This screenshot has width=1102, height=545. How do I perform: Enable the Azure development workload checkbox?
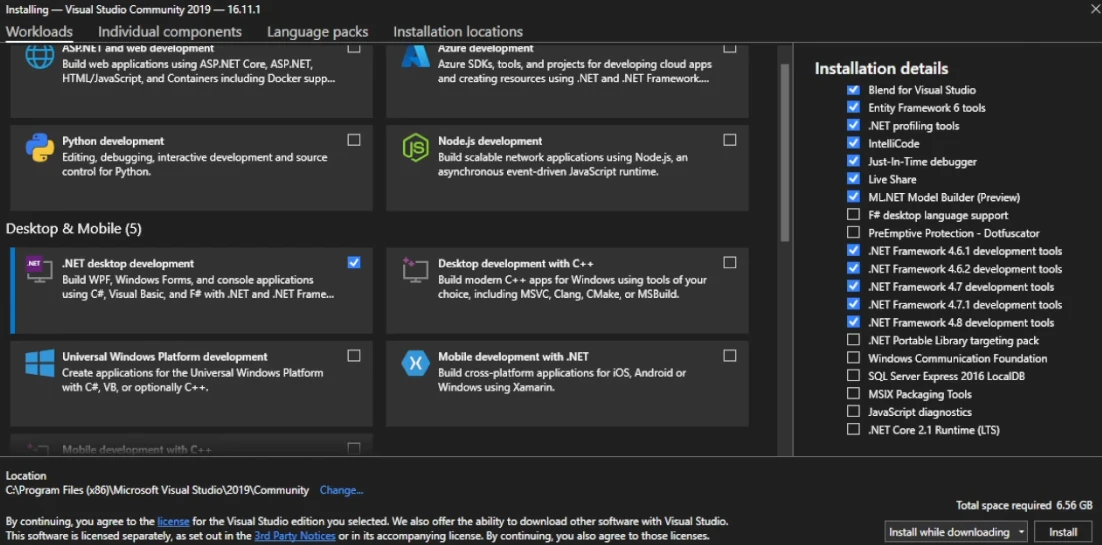730,48
